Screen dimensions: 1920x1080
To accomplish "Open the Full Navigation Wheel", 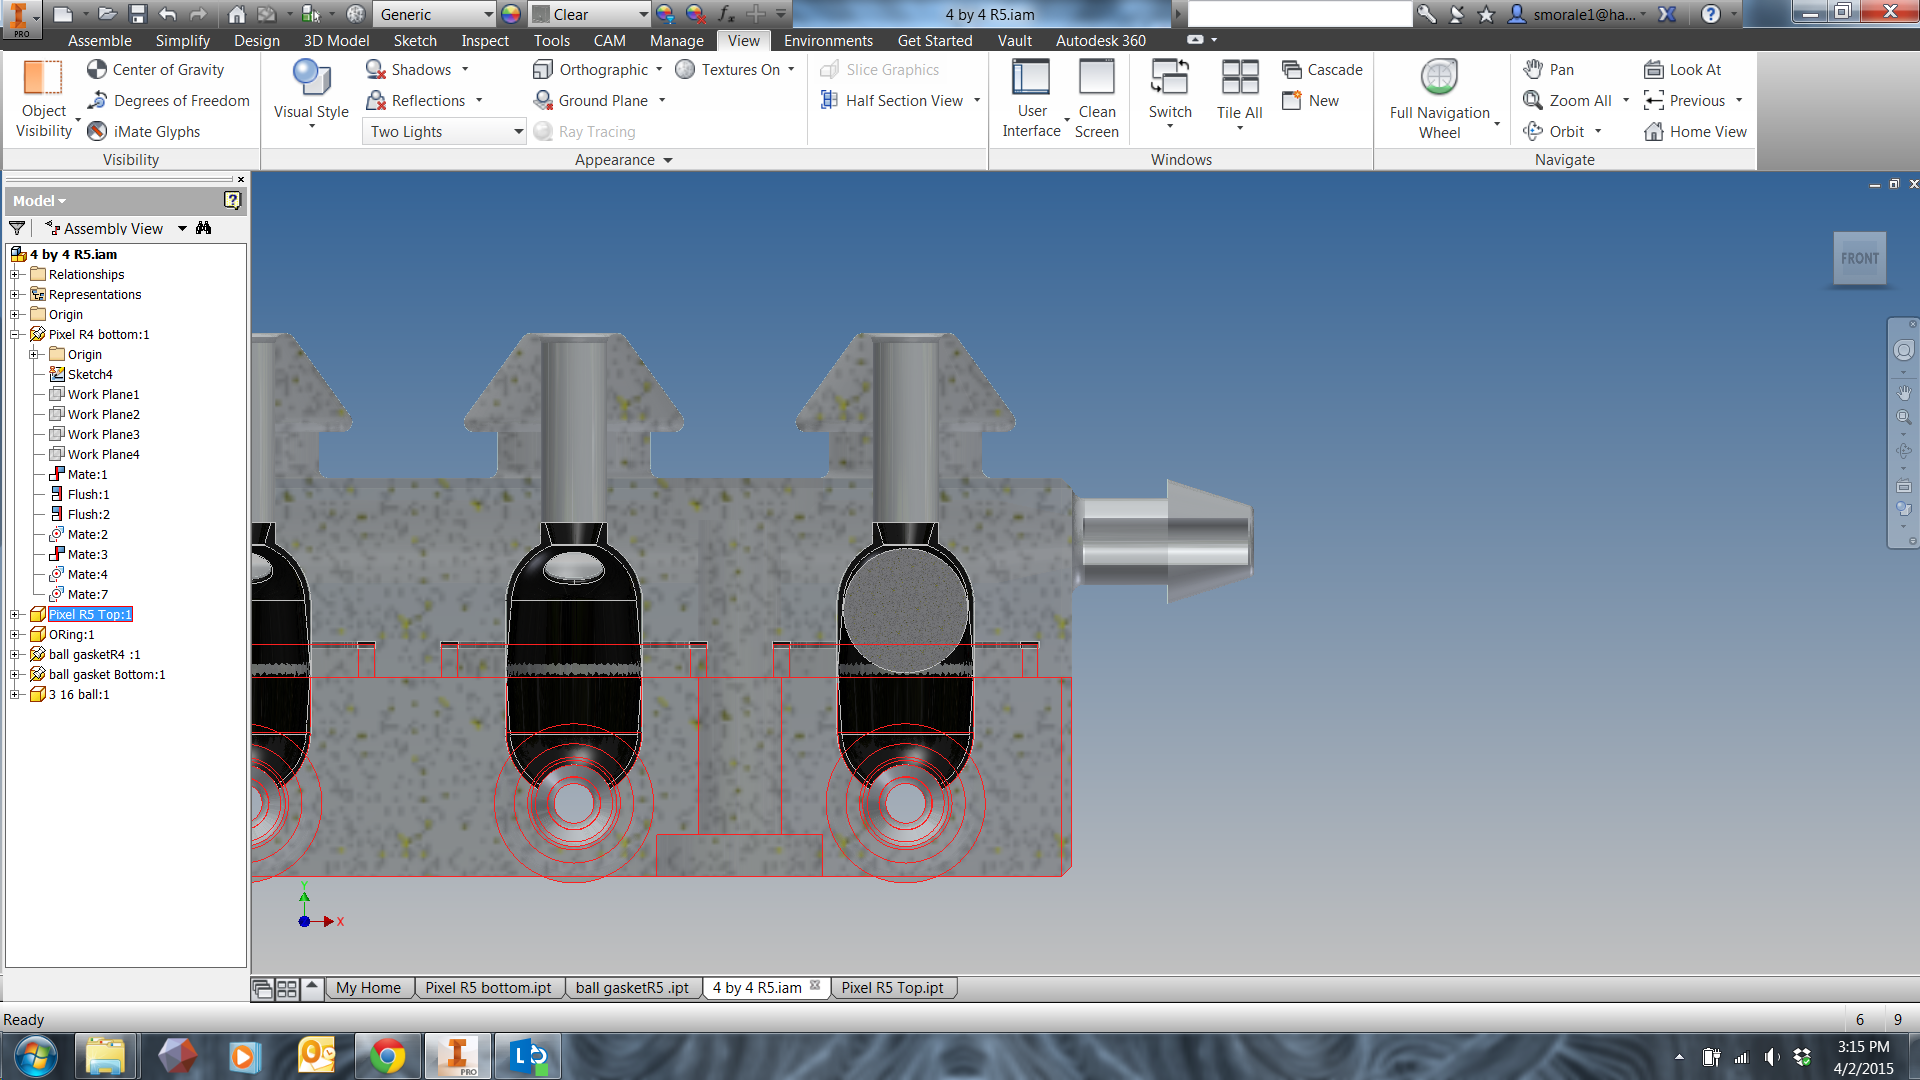I will [x=1439, y=78].
